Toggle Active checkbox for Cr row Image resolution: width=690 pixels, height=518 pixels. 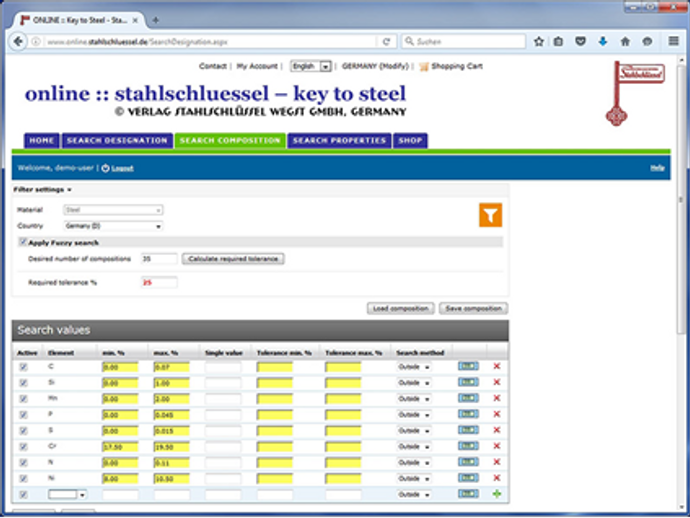tap(23, 447)
